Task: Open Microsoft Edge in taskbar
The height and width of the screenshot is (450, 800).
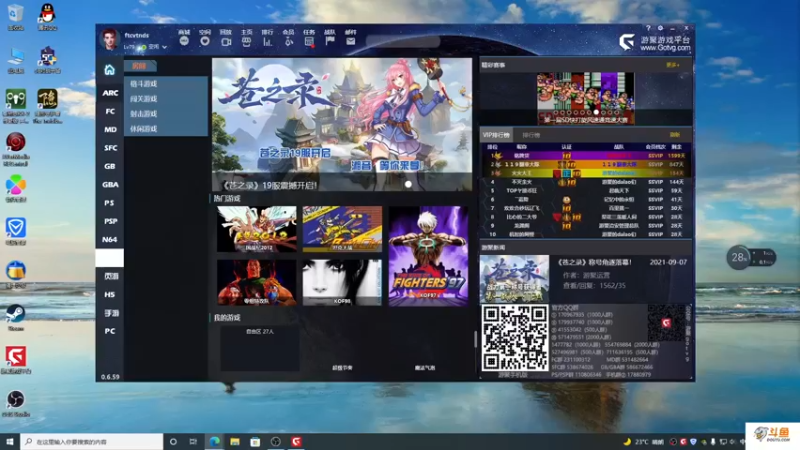Action: [214, 441]
